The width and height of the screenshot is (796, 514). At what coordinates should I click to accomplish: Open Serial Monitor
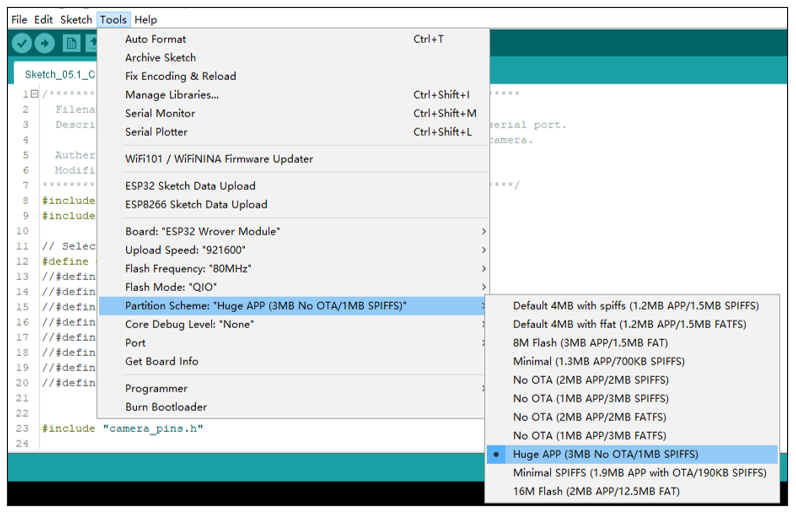pos(293,113)
